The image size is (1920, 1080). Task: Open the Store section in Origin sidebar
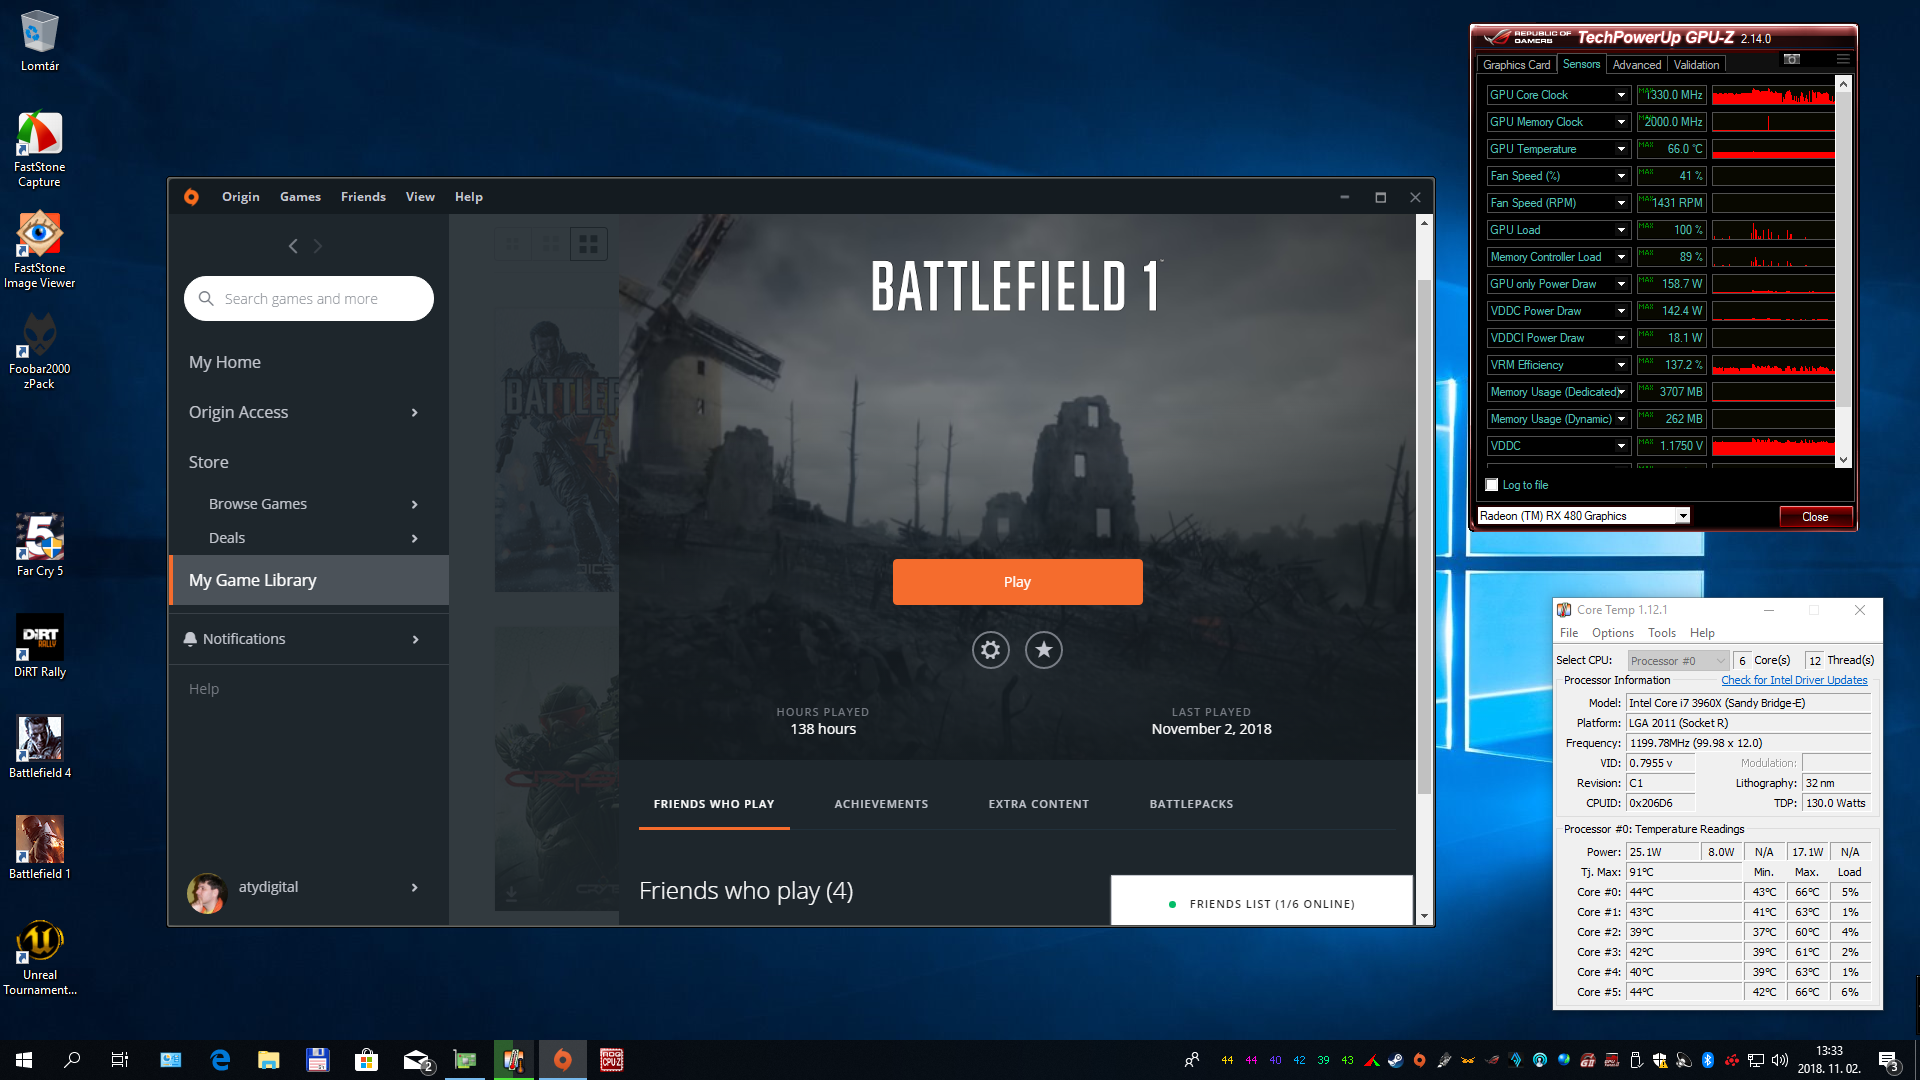point(209,462)
